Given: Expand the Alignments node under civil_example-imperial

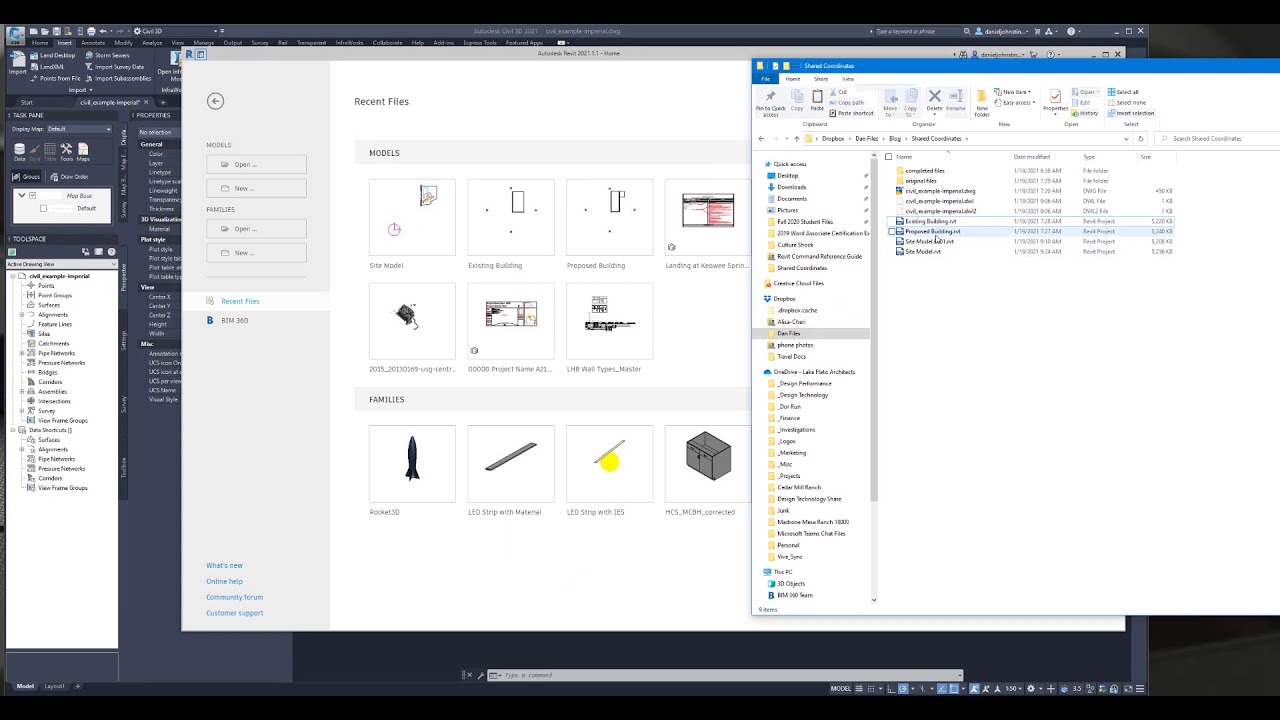Looking at the screenshot, I should tap(22, 315).
